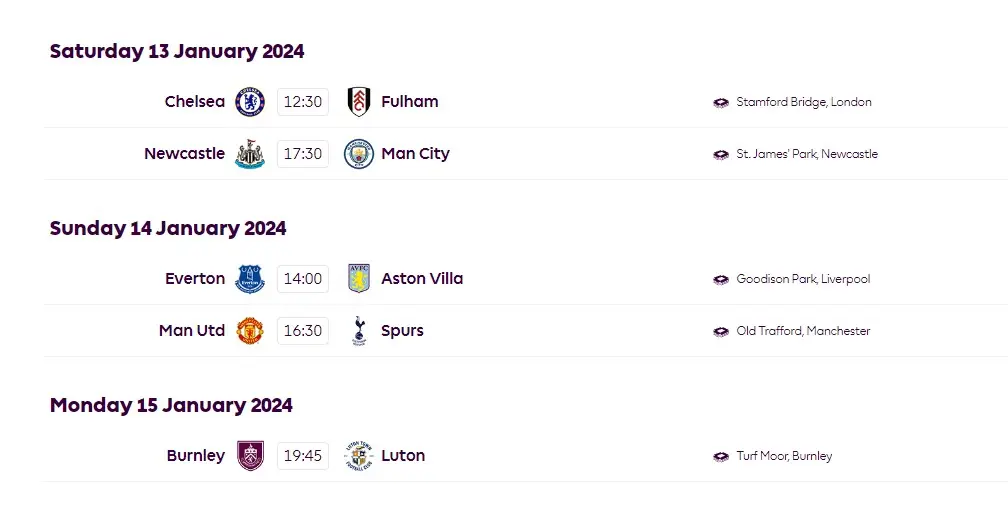Click the Burnley club crest
Viewport: 1008px width, 512px height.
(x=250, y=455)
